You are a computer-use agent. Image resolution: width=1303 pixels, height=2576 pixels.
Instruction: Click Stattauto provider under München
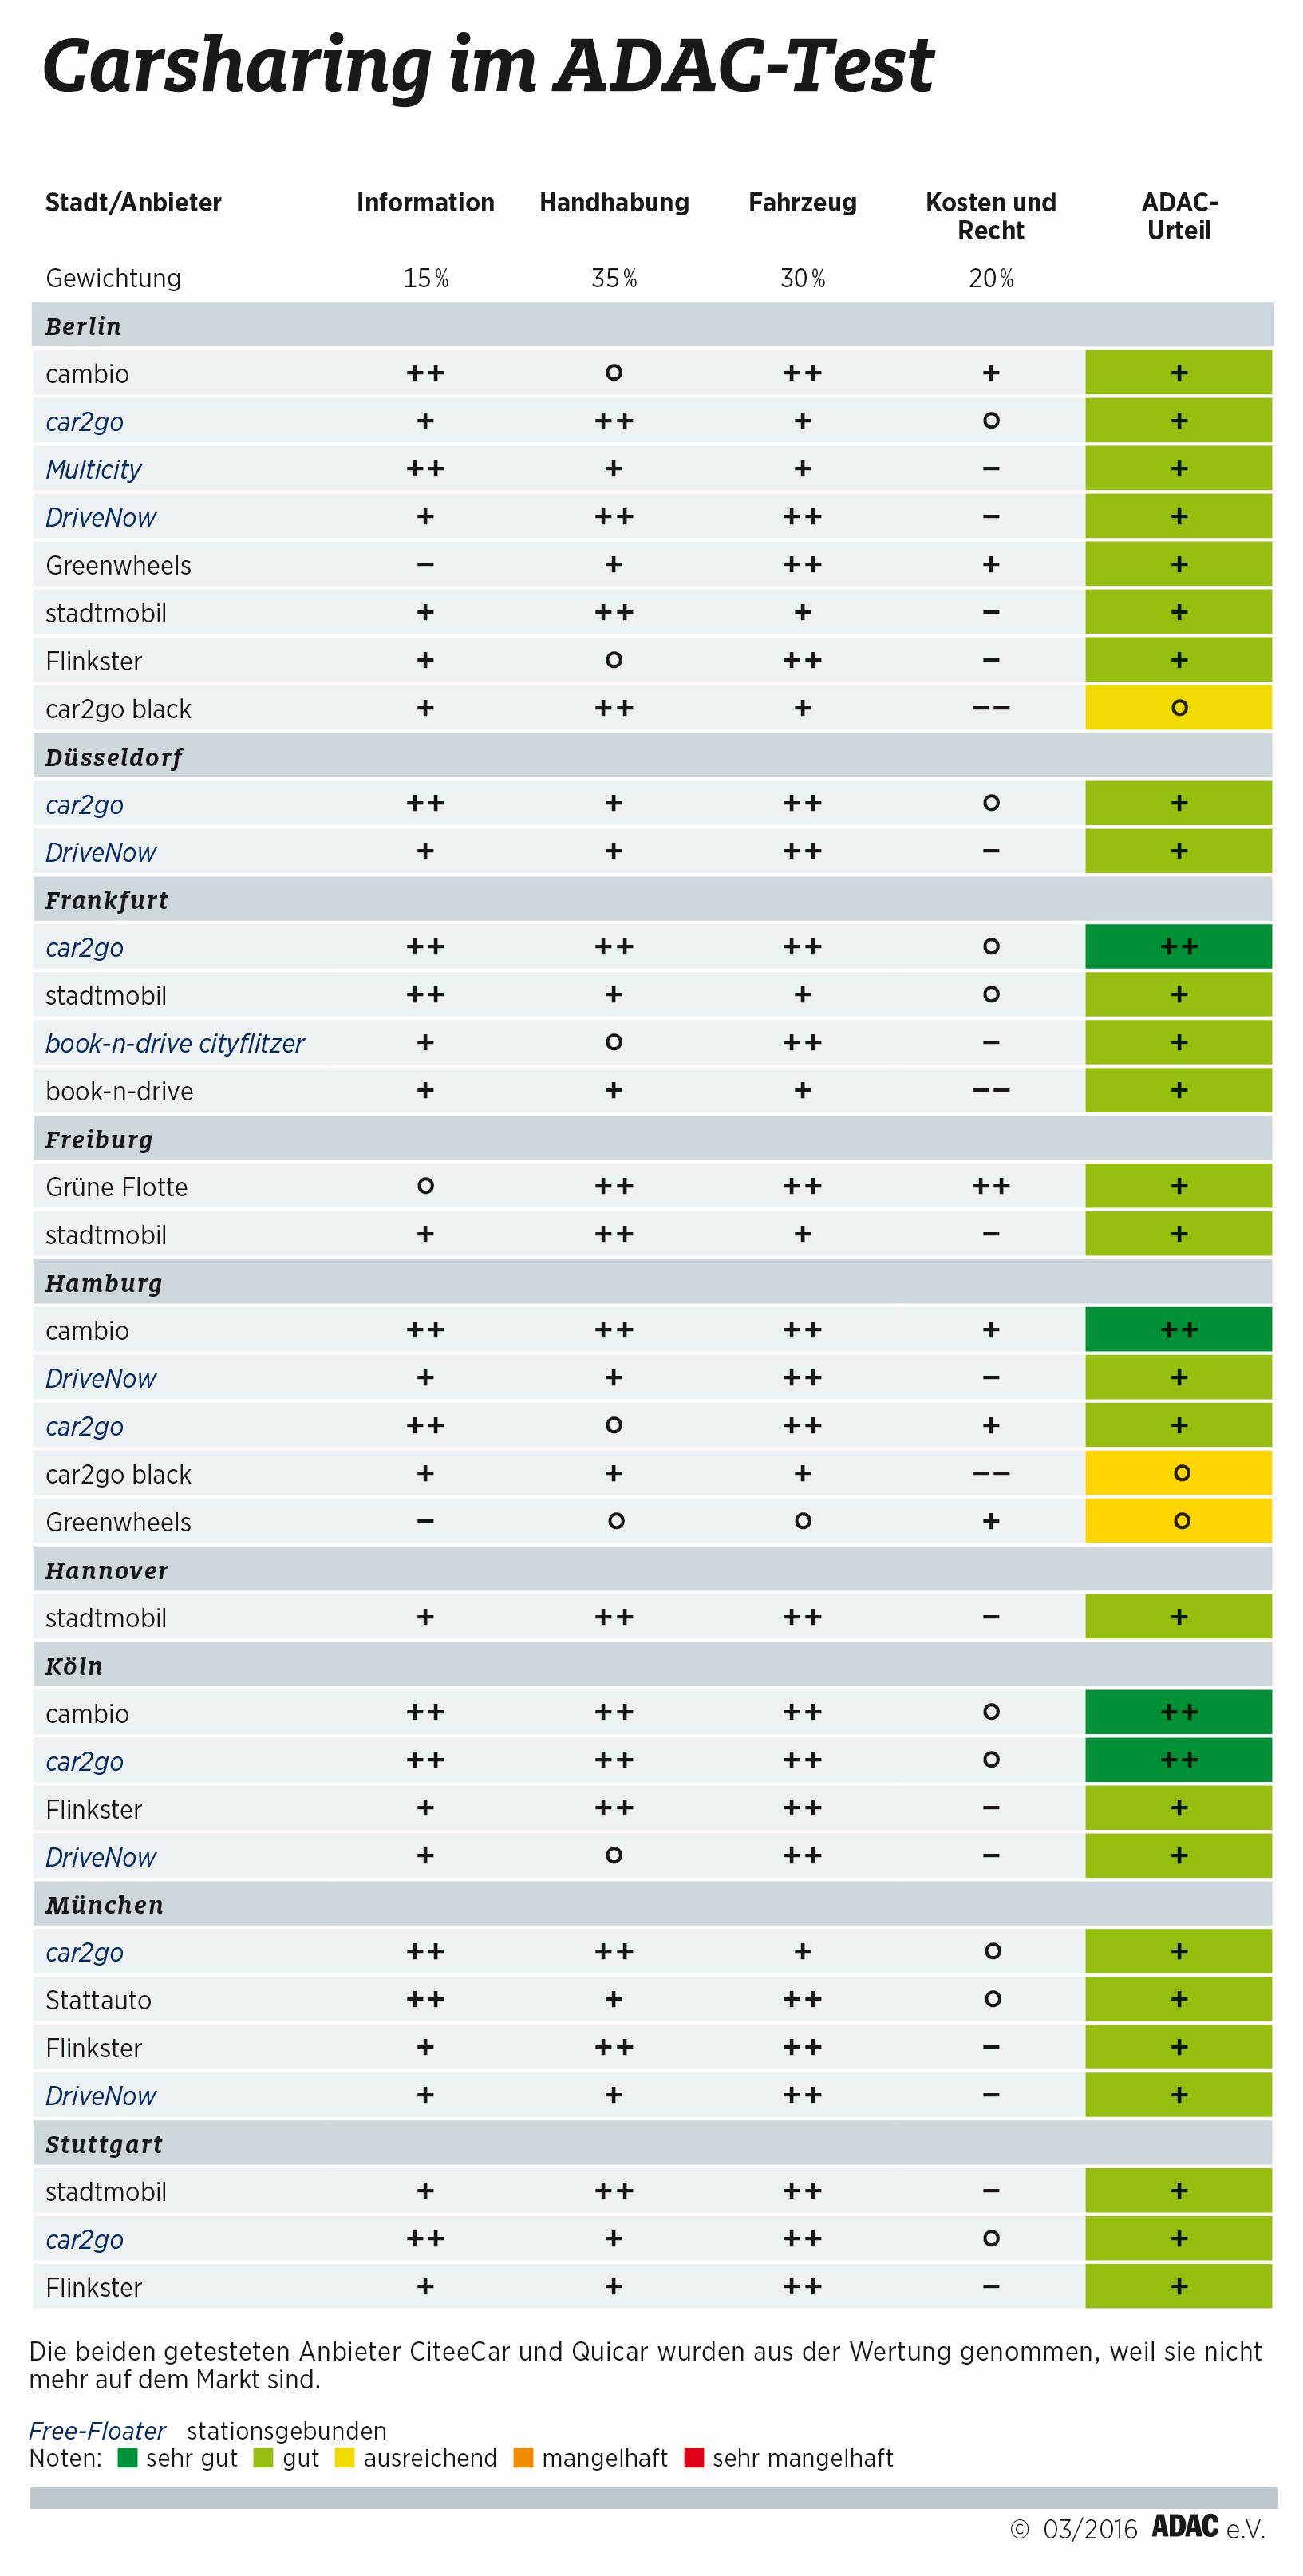point(98,2000)
